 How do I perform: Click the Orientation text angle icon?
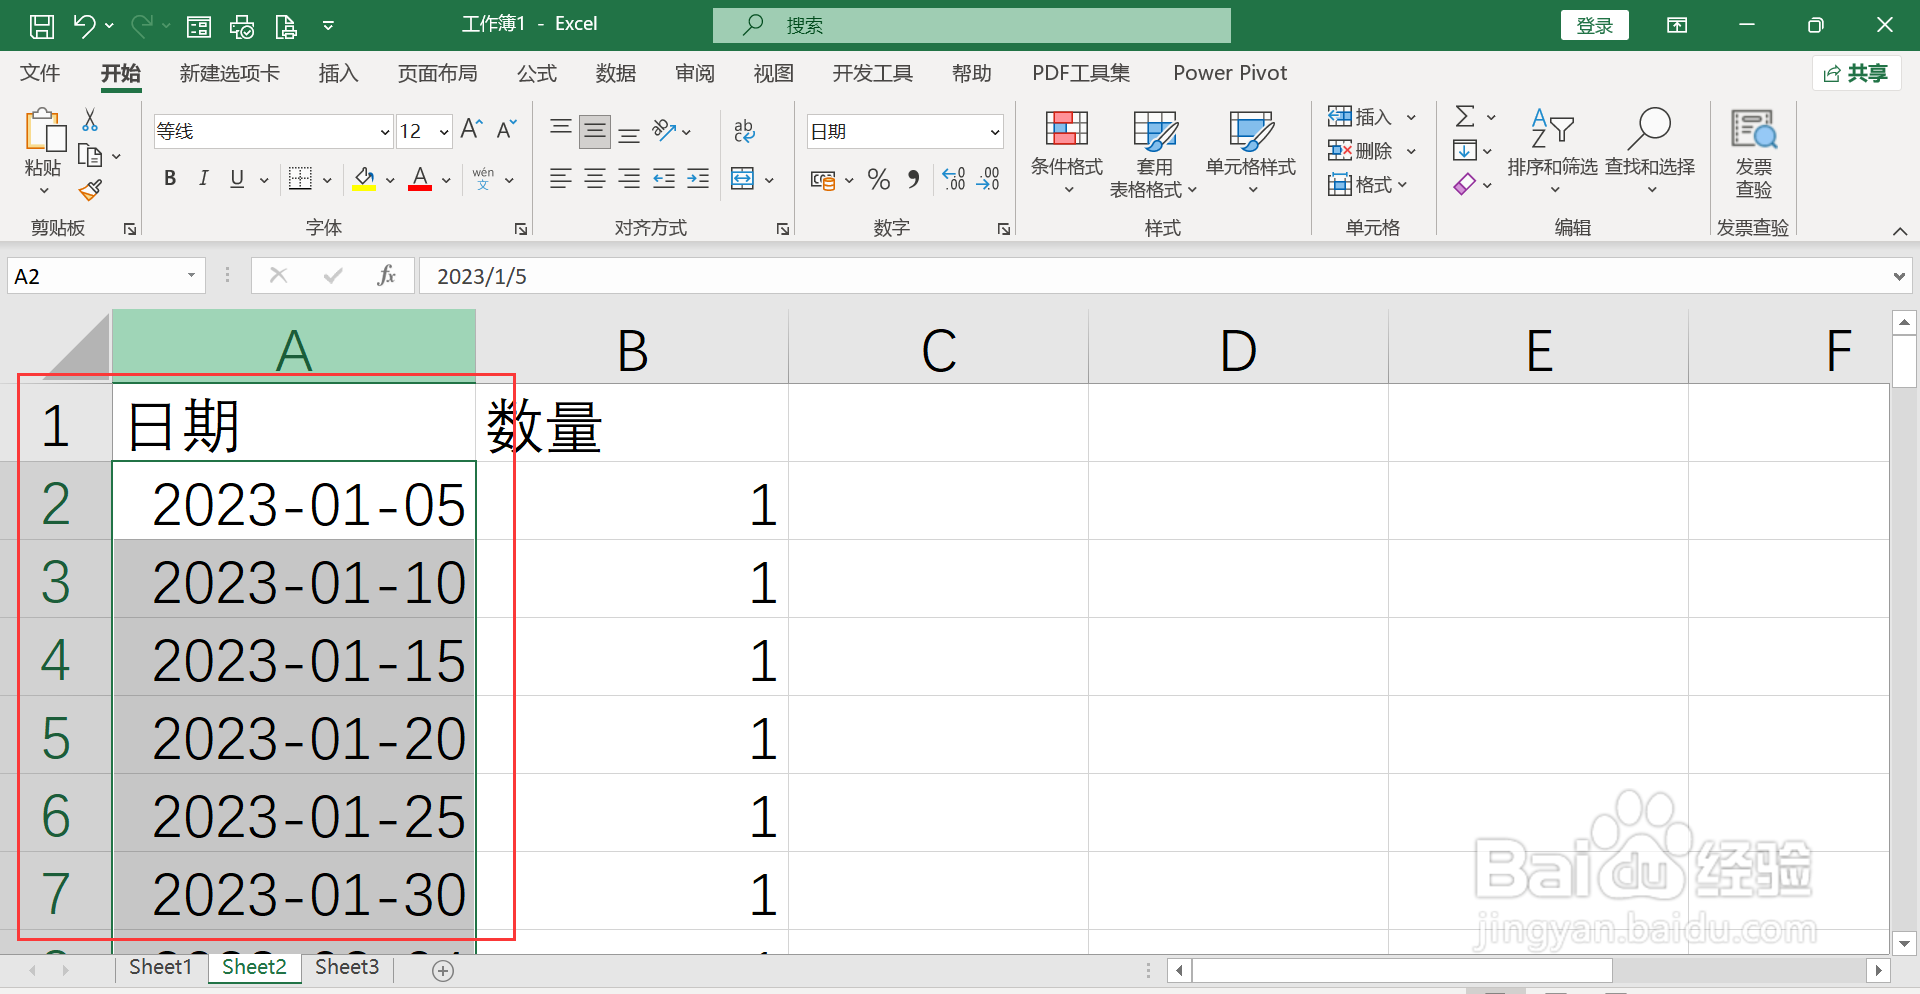[x=664, y=130]
